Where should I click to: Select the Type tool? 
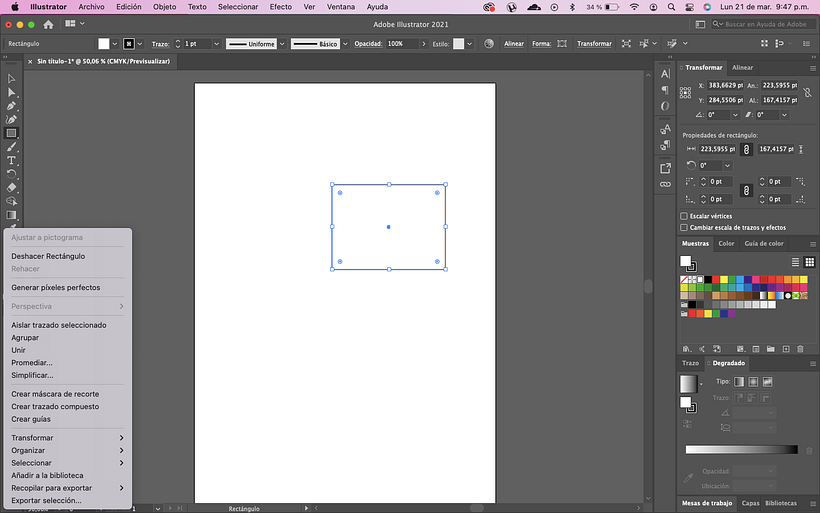pos(12,161)
